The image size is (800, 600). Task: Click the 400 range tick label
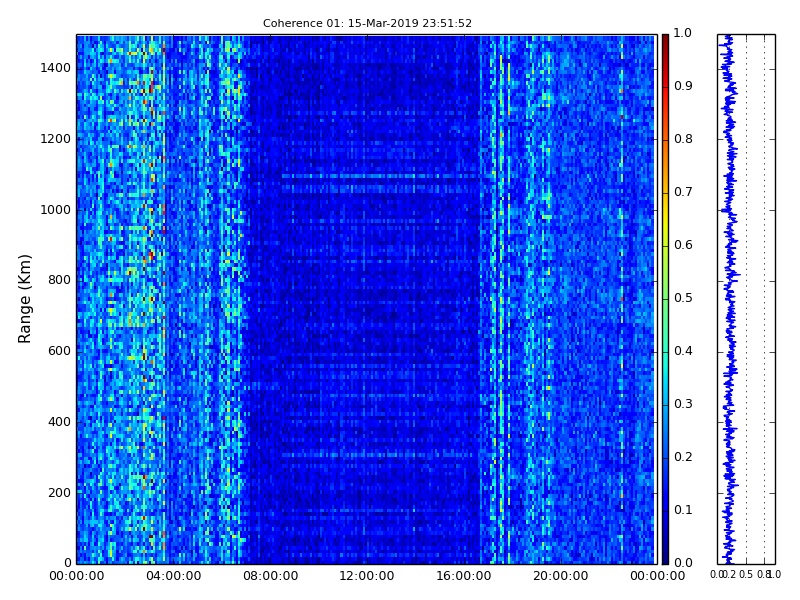tap(59, 422)
